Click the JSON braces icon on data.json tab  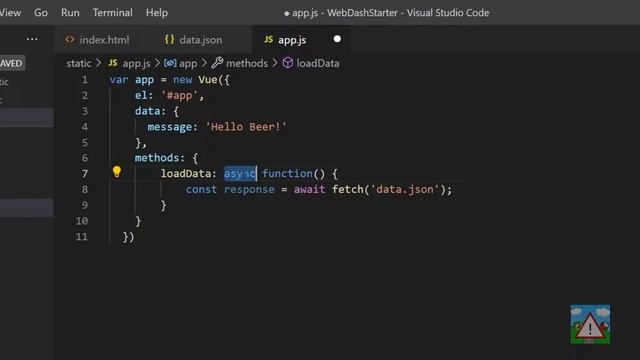point(169,40)
